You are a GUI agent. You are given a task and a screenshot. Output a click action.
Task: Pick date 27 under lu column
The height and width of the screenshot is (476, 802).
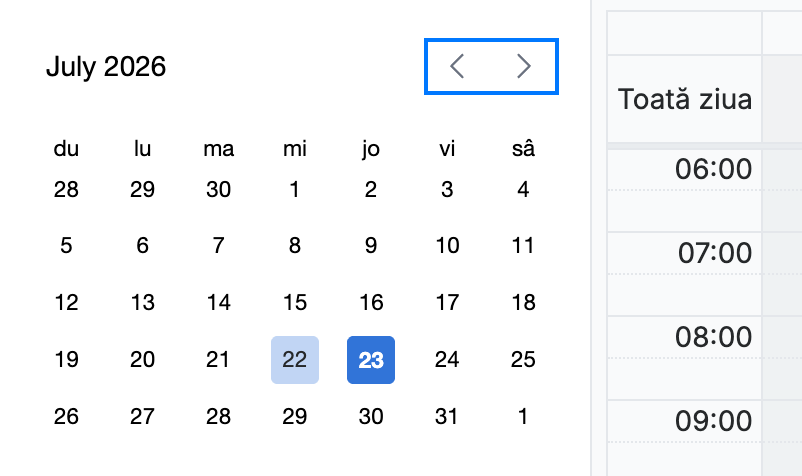[x=142, y=417]
